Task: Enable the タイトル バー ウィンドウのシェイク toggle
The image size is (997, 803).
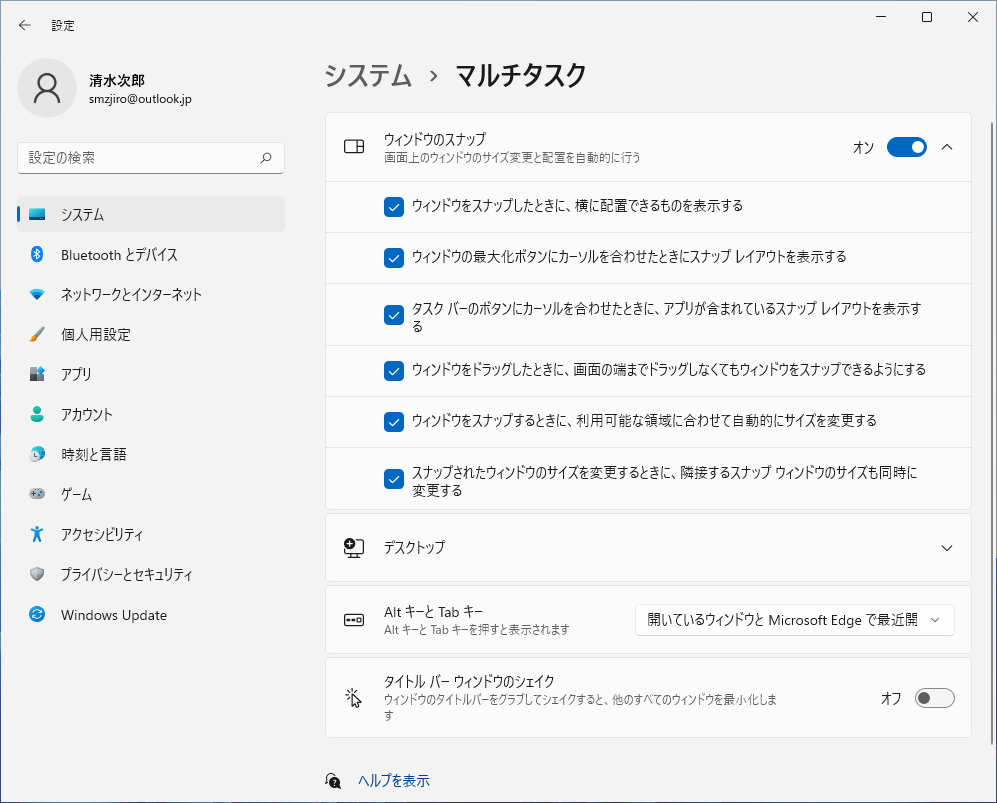Action: click(x=934, y=698)
